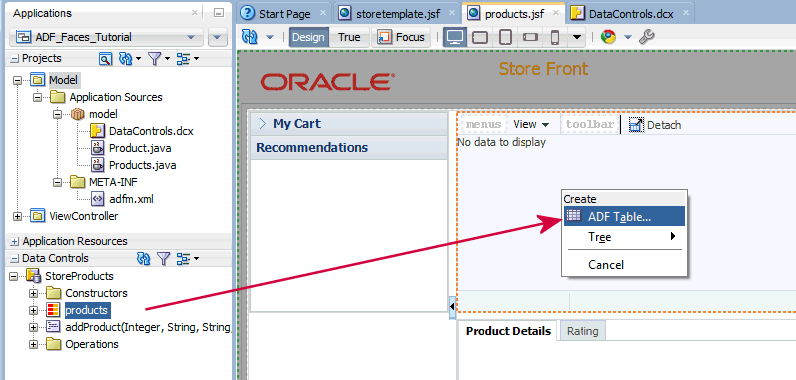This screenshot has height=380, width=796.
Task: Click the Projects filter funnel icon
Action: pos(154,59)
